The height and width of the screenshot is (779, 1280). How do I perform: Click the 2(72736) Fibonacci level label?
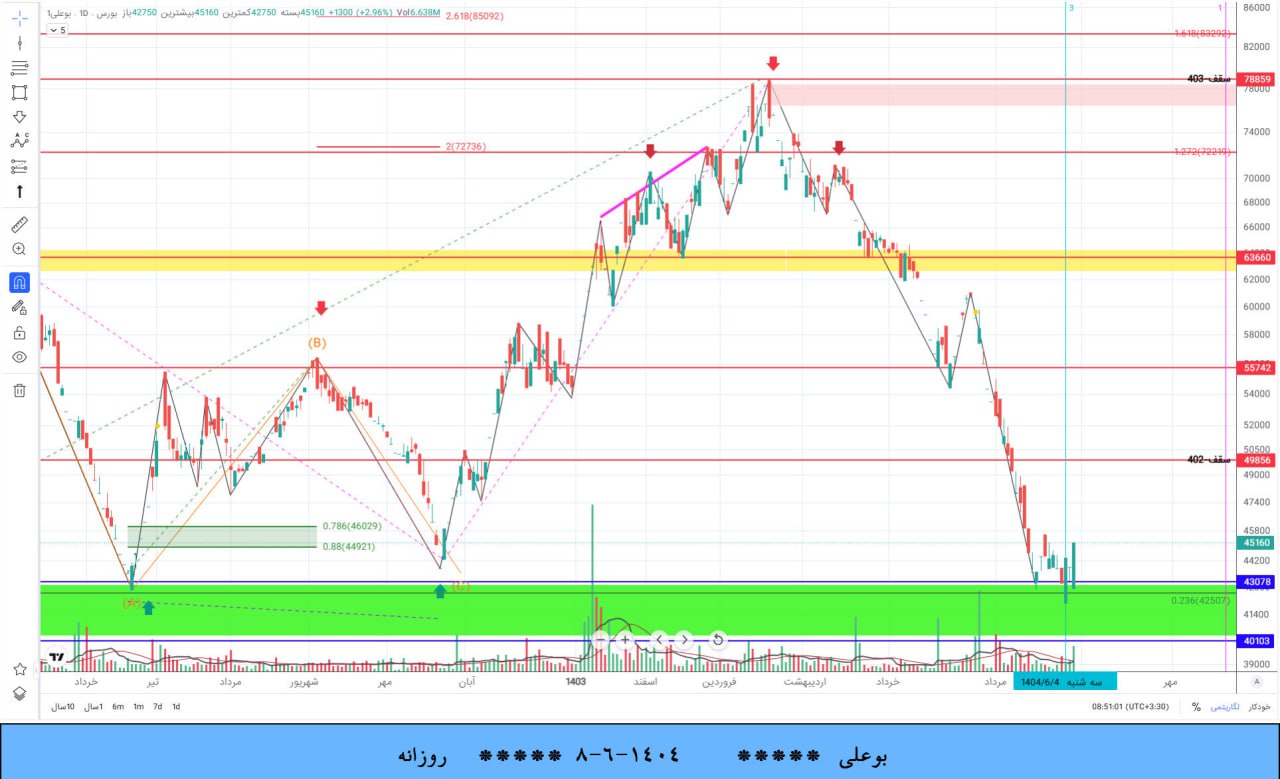[x=466, y=146]
